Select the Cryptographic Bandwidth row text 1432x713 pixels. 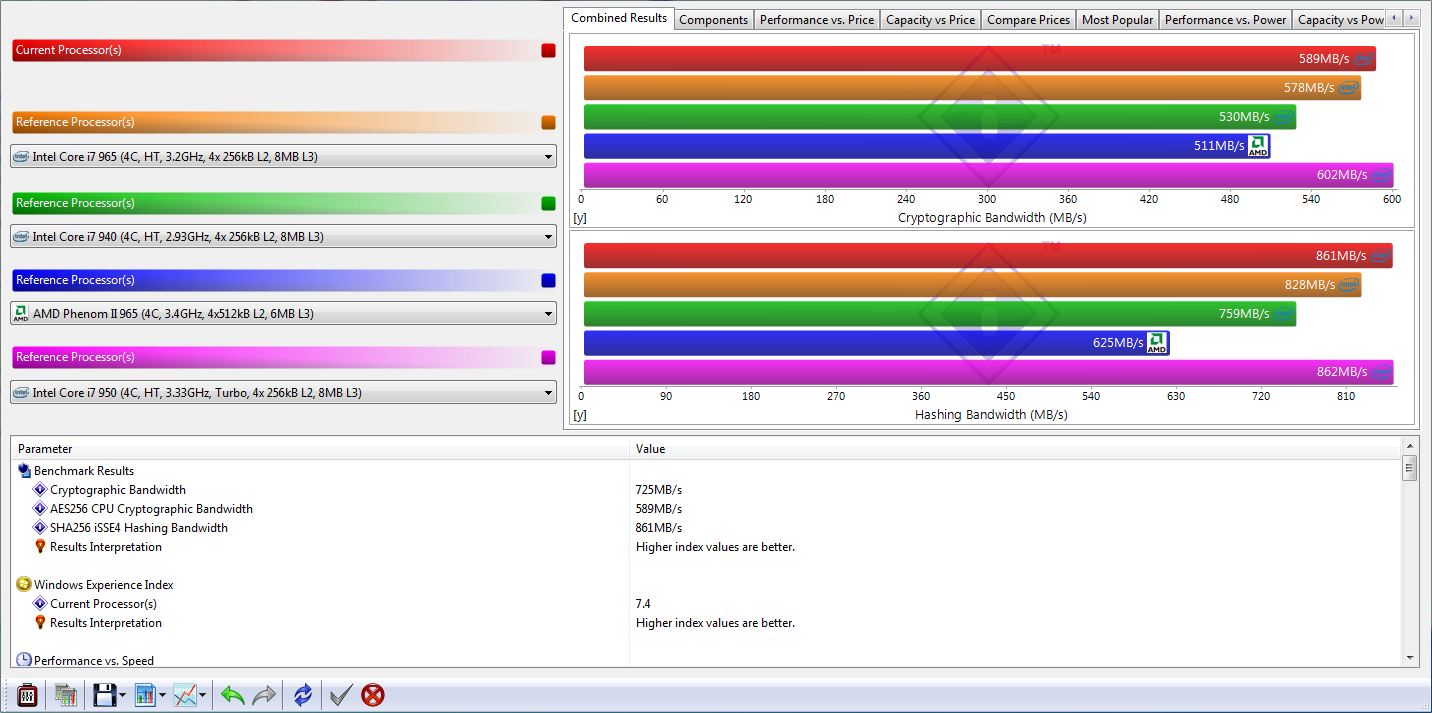click(x=118, y=490)
